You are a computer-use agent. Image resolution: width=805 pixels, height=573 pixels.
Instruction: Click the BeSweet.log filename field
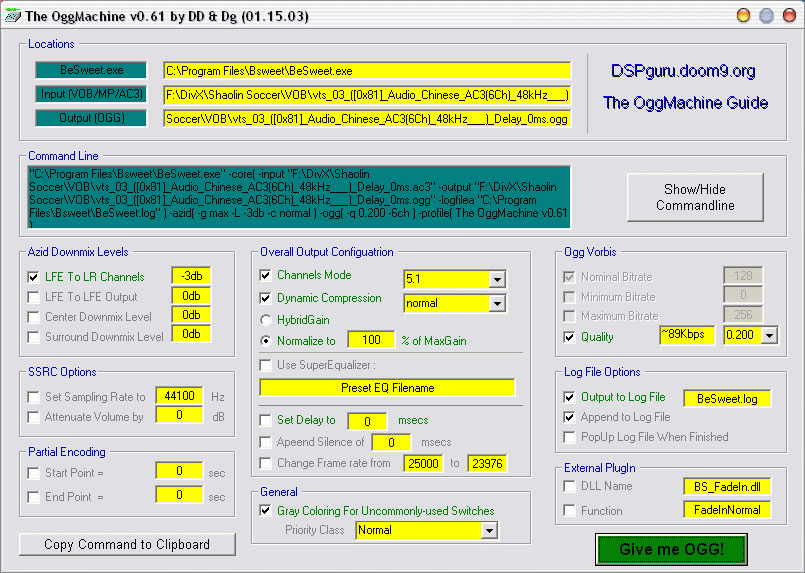727,399
